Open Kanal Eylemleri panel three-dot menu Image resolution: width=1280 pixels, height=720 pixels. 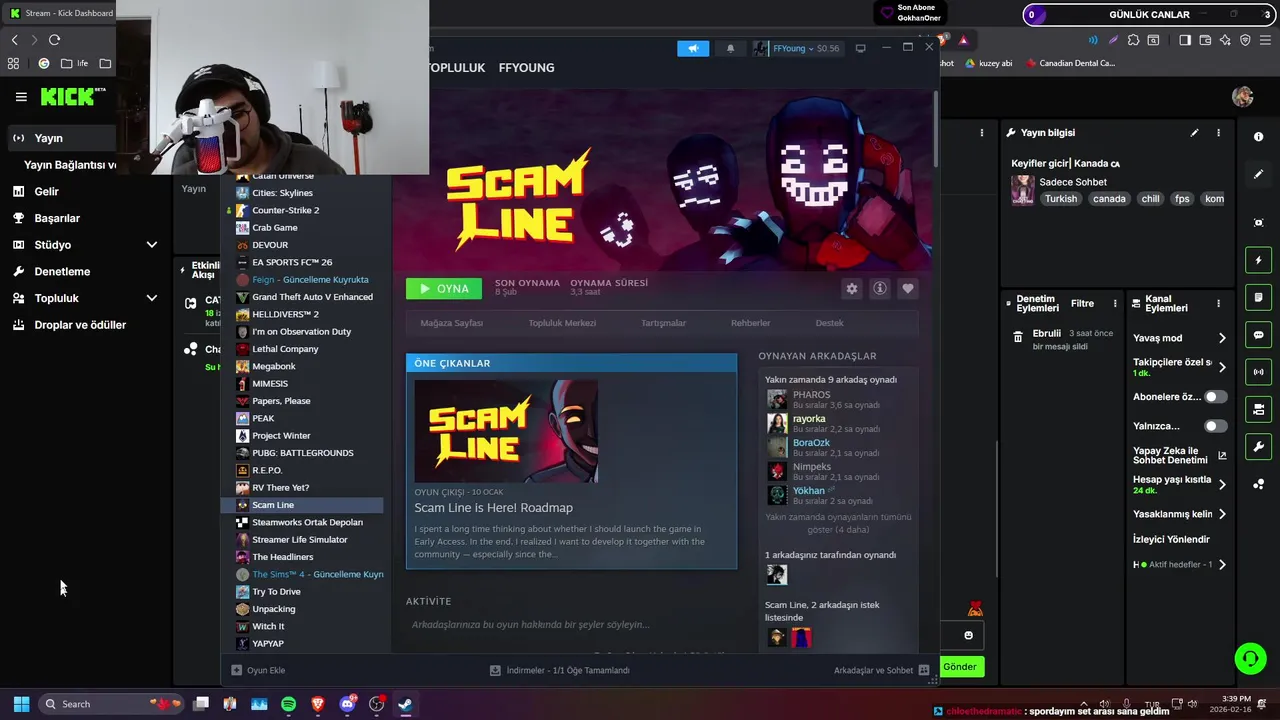click(x=1218, y=303)
